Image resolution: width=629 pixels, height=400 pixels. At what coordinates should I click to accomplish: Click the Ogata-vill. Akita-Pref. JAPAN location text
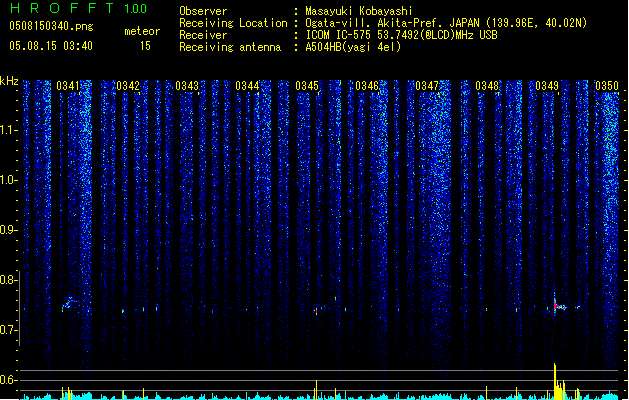[393, 23]
